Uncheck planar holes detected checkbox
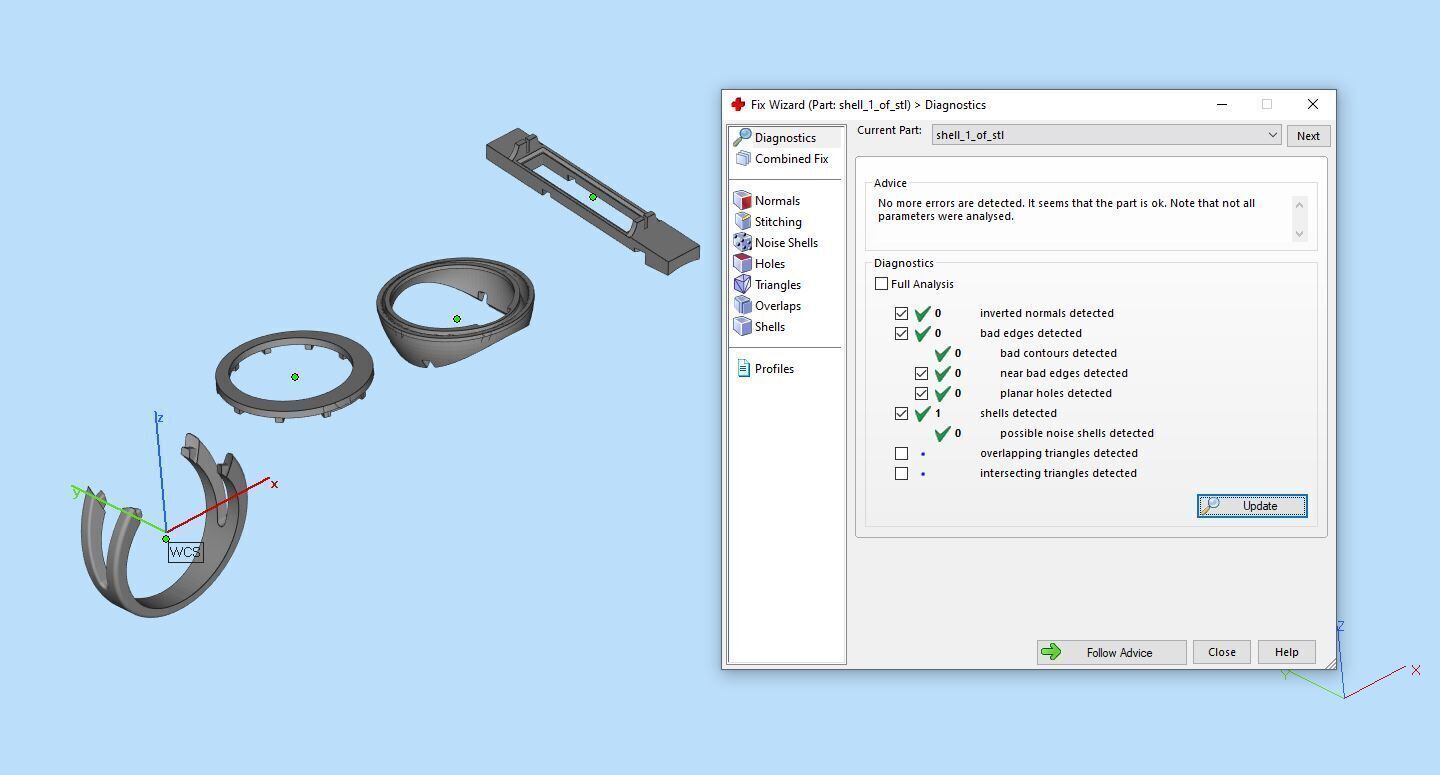1440x775 pixels. pyautogui.click(x=921, y=393)
